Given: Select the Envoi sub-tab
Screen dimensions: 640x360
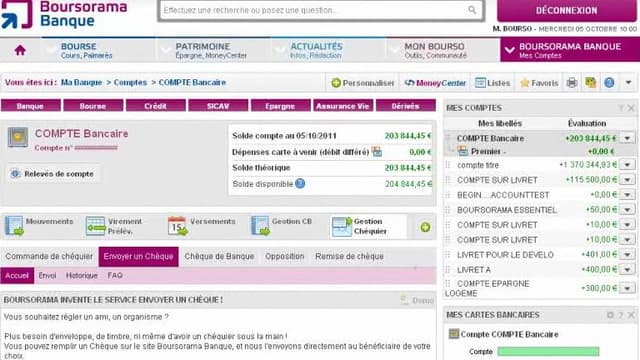Looking at the screenshot, I should click(47, 276).
